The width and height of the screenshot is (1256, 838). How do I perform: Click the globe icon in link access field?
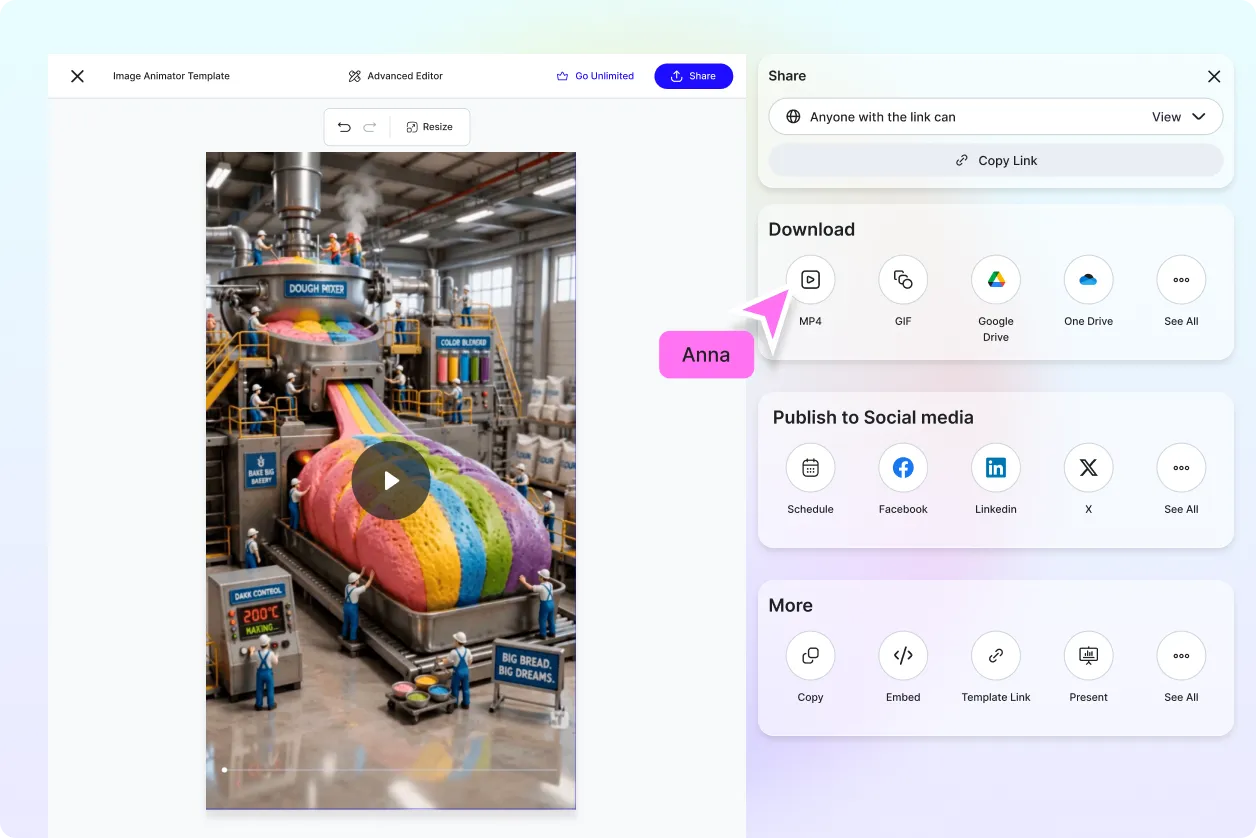click(793, 117)
